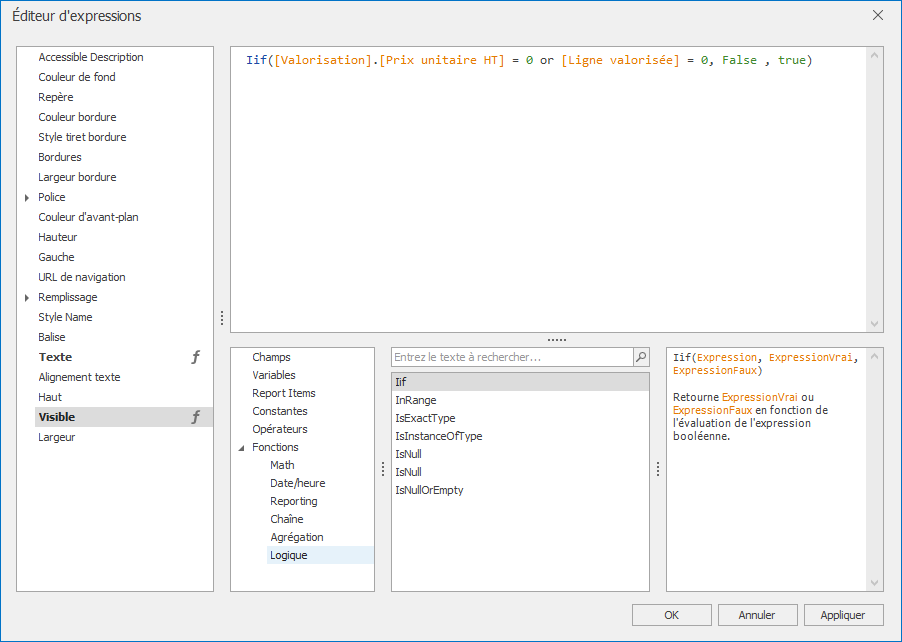Click the search magnifier icon in function search box
Viewport: 902px width, 642px height.
point(641,357)
